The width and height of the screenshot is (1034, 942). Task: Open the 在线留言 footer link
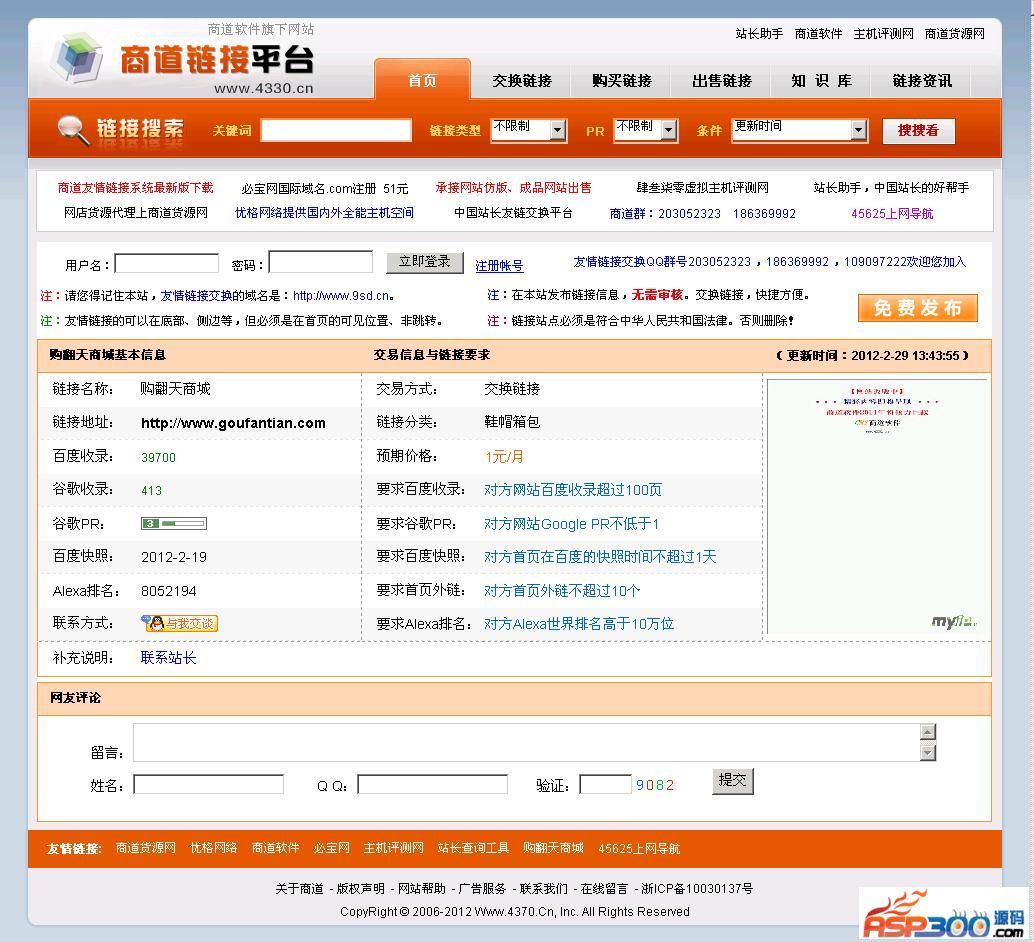pos(604,889)
